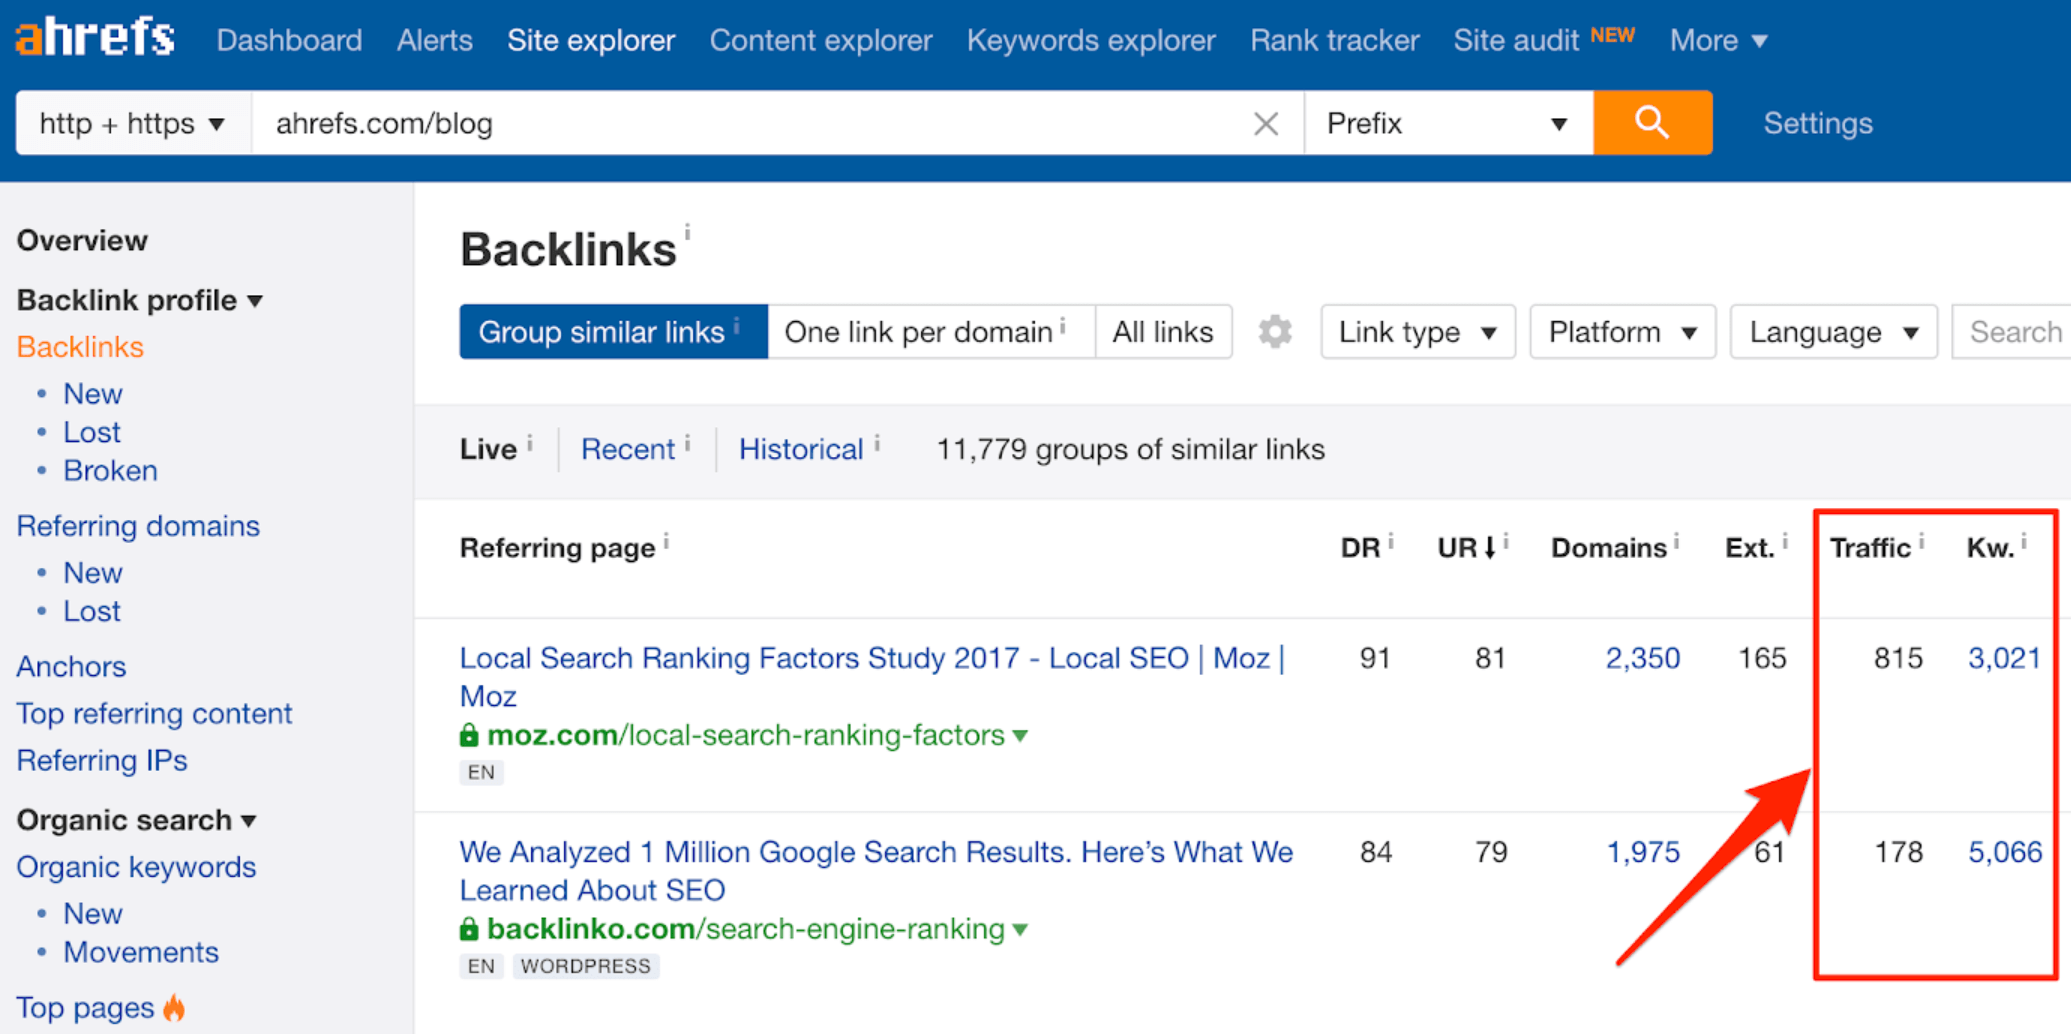This screenshot has height=1034, width=2071.
Task: Switch to the Recent tab
Action: 628,450
